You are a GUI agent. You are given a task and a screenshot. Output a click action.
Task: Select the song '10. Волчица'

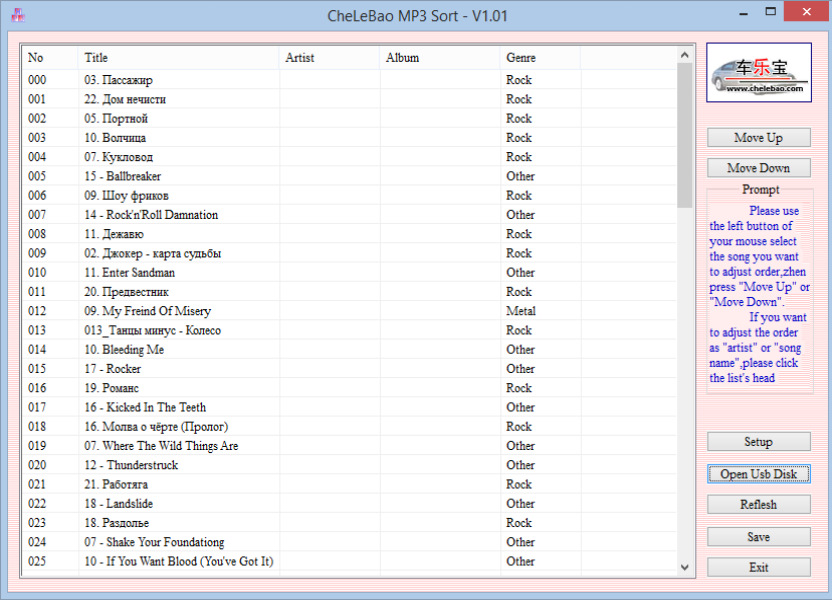click(x=115, y=138)
